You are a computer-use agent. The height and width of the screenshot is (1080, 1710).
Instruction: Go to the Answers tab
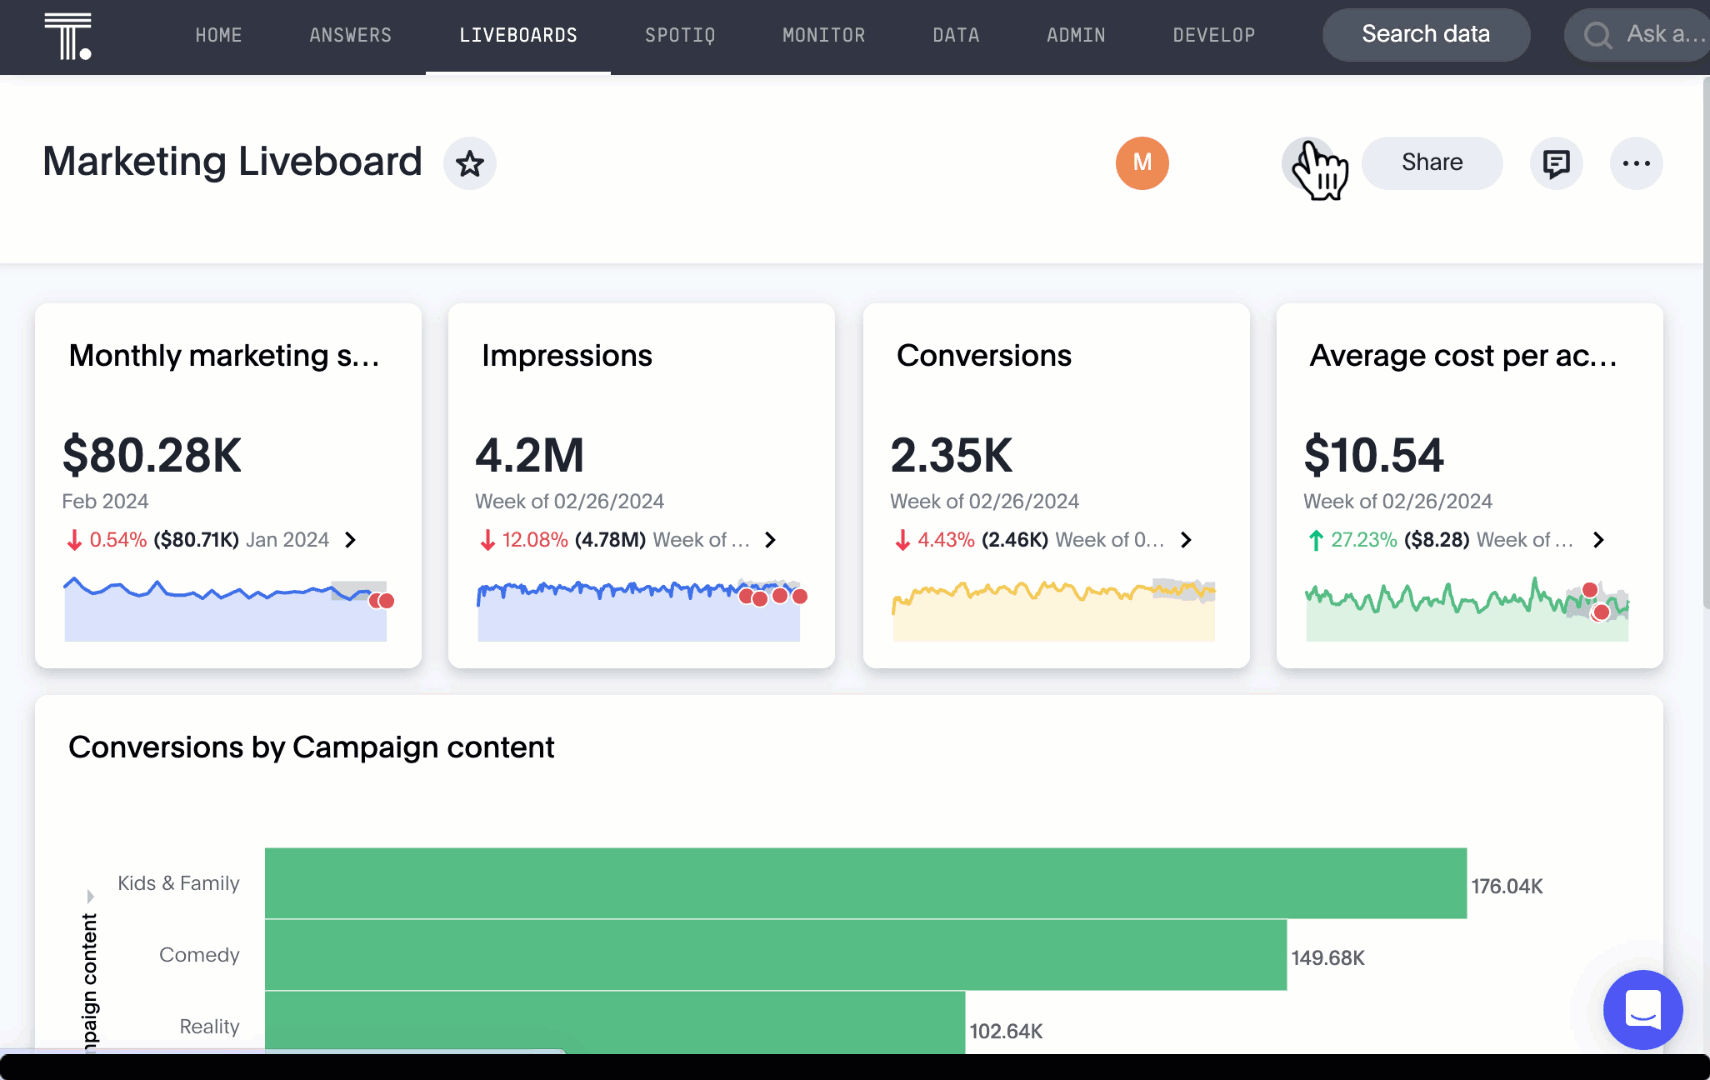click(x=350, y=36)
